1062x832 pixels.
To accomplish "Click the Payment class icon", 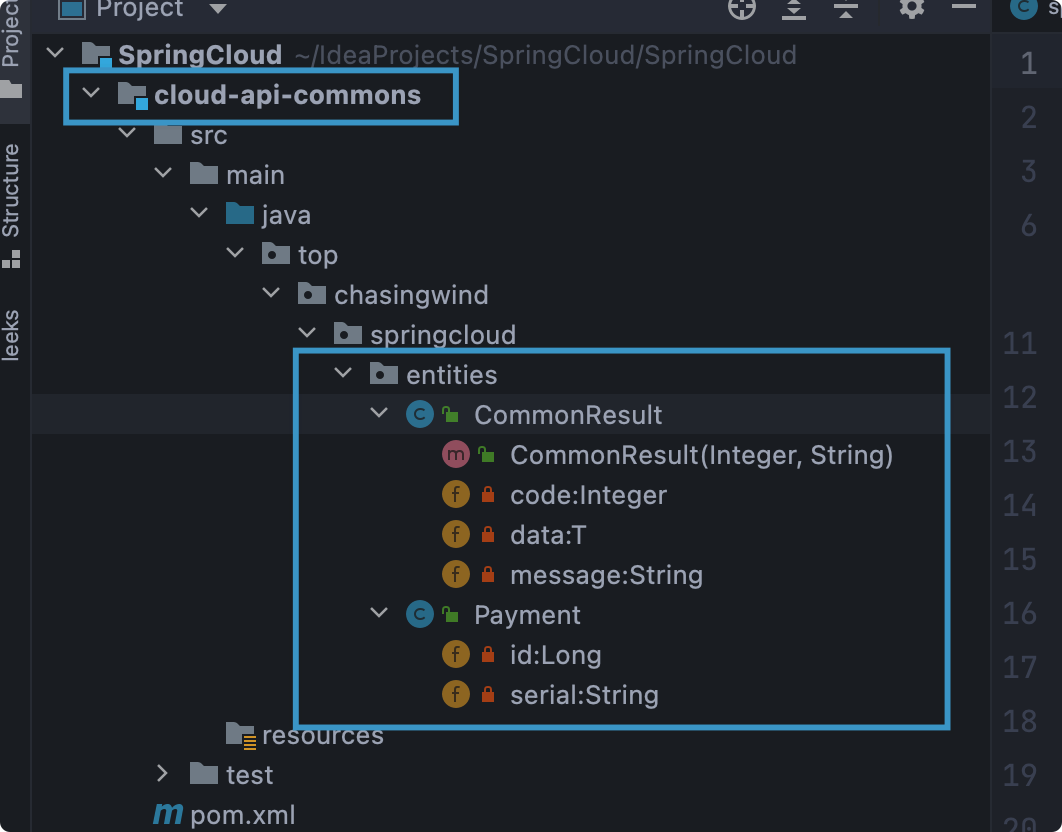I will point(420,615).
